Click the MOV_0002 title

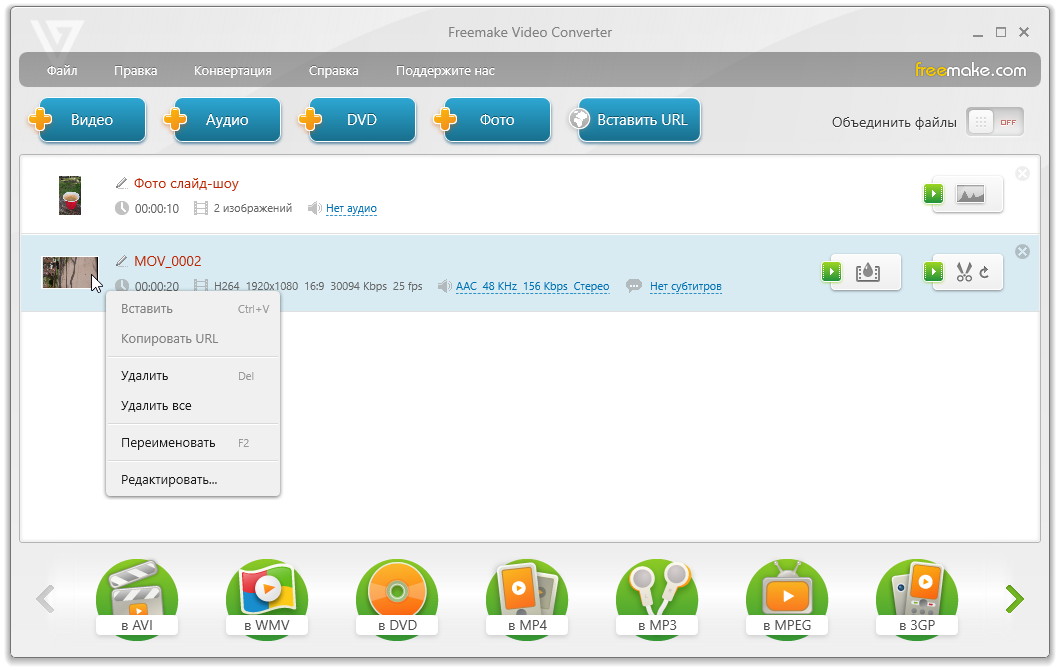click(168, 261)
